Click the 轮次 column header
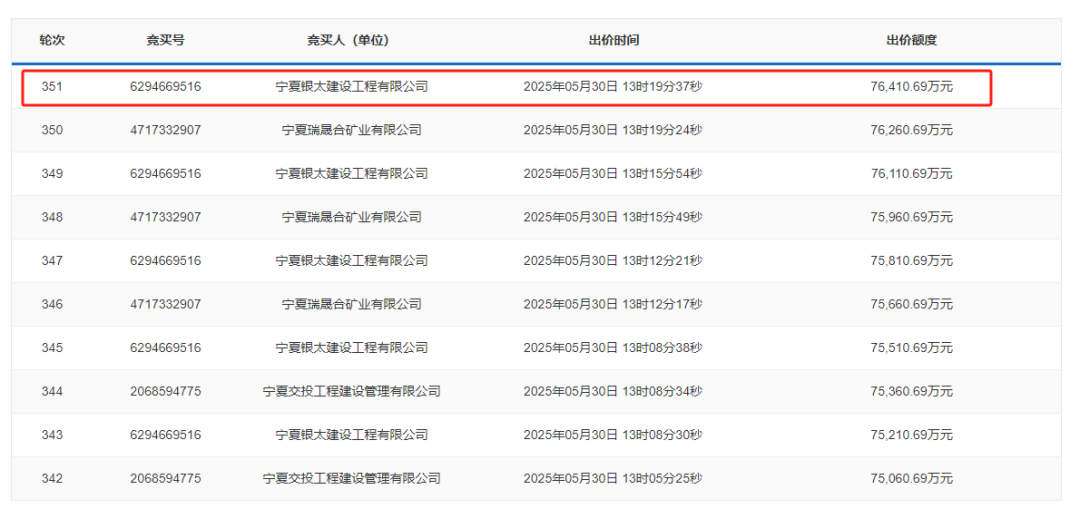This screenshot has height=509, width=1080. point(52,41)
